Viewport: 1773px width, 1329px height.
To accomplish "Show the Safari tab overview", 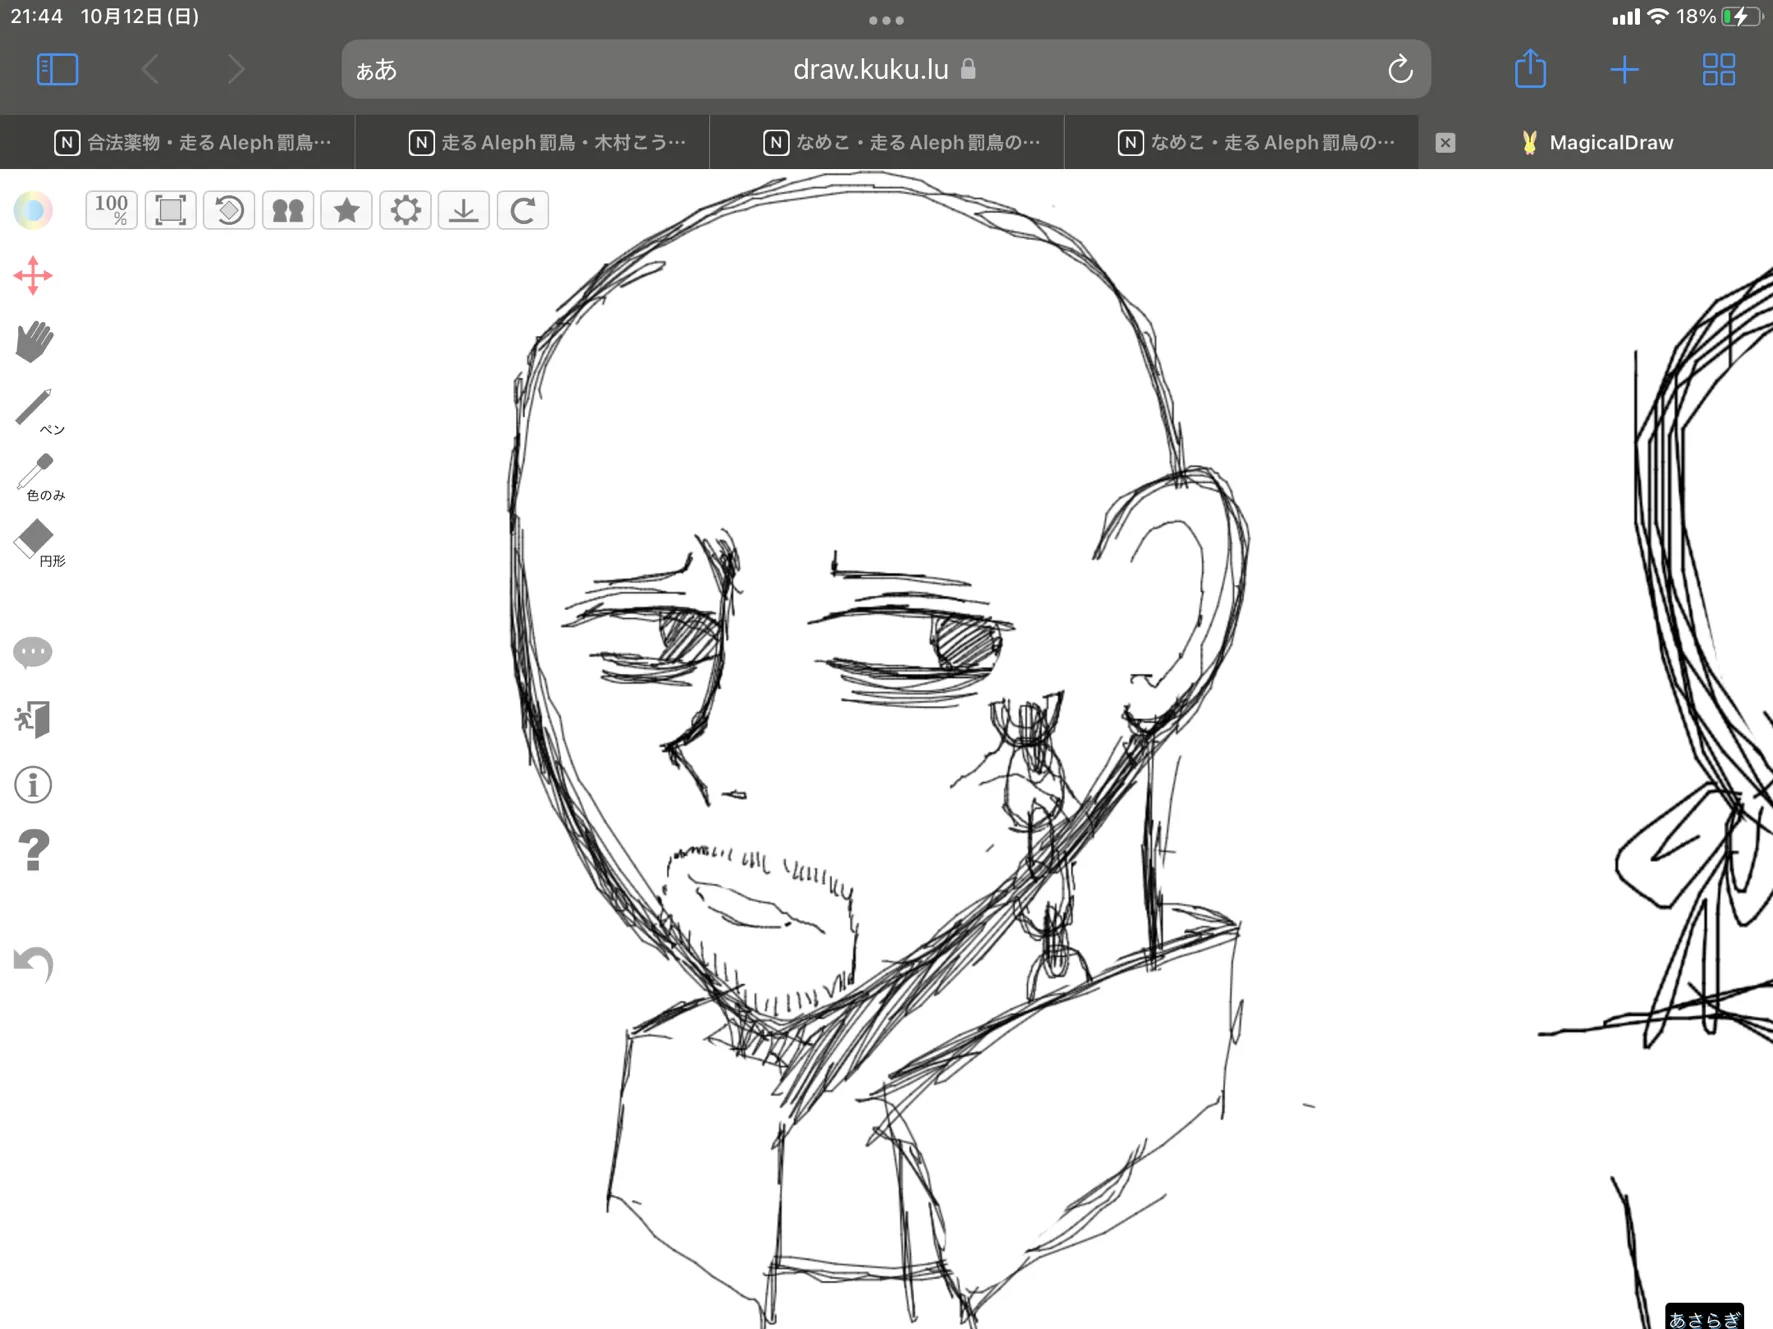I will pos(1719,69).
